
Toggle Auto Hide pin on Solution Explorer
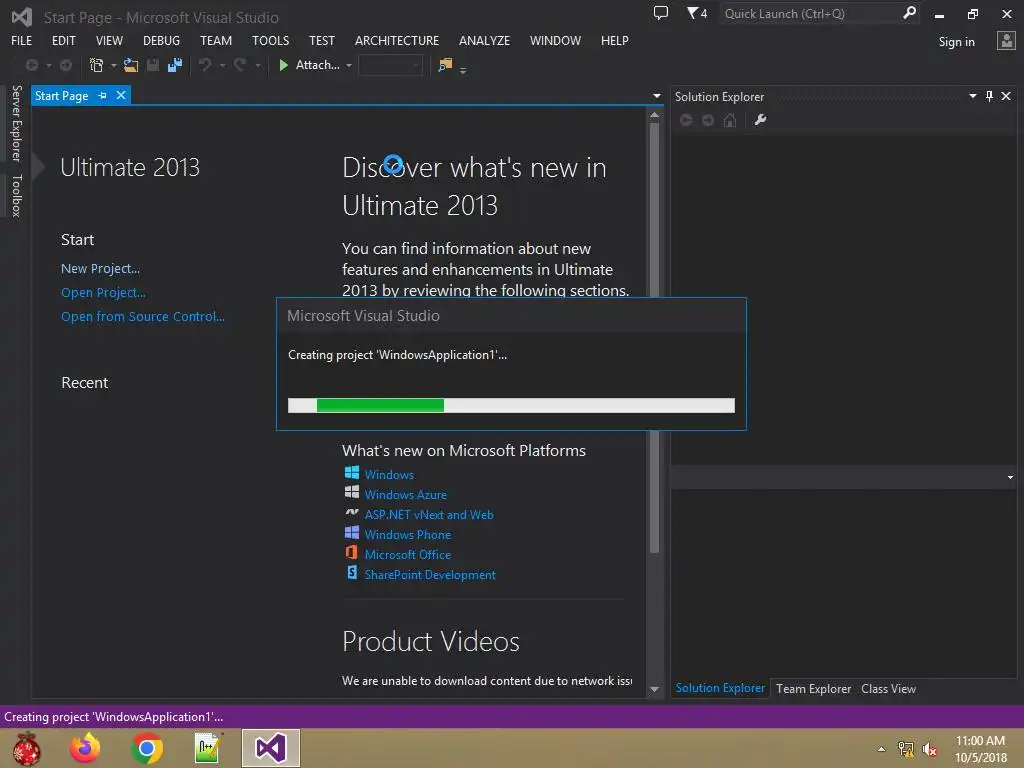[x=989, y=97]
